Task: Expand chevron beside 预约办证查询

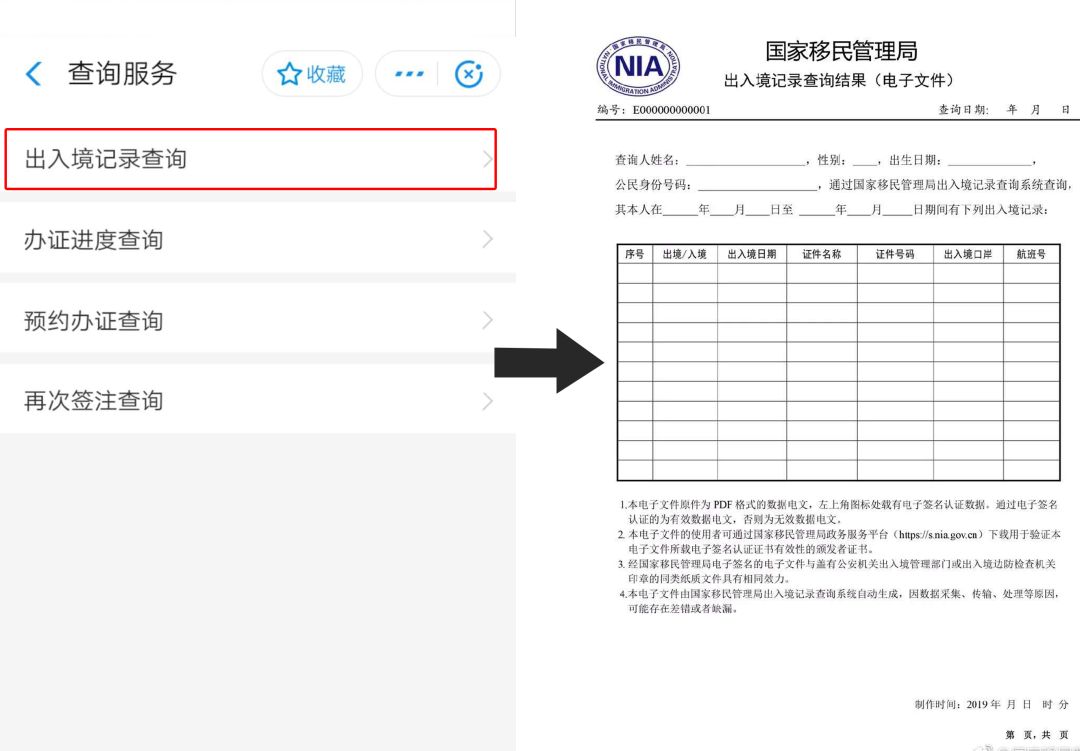Action: pos(487,320)
